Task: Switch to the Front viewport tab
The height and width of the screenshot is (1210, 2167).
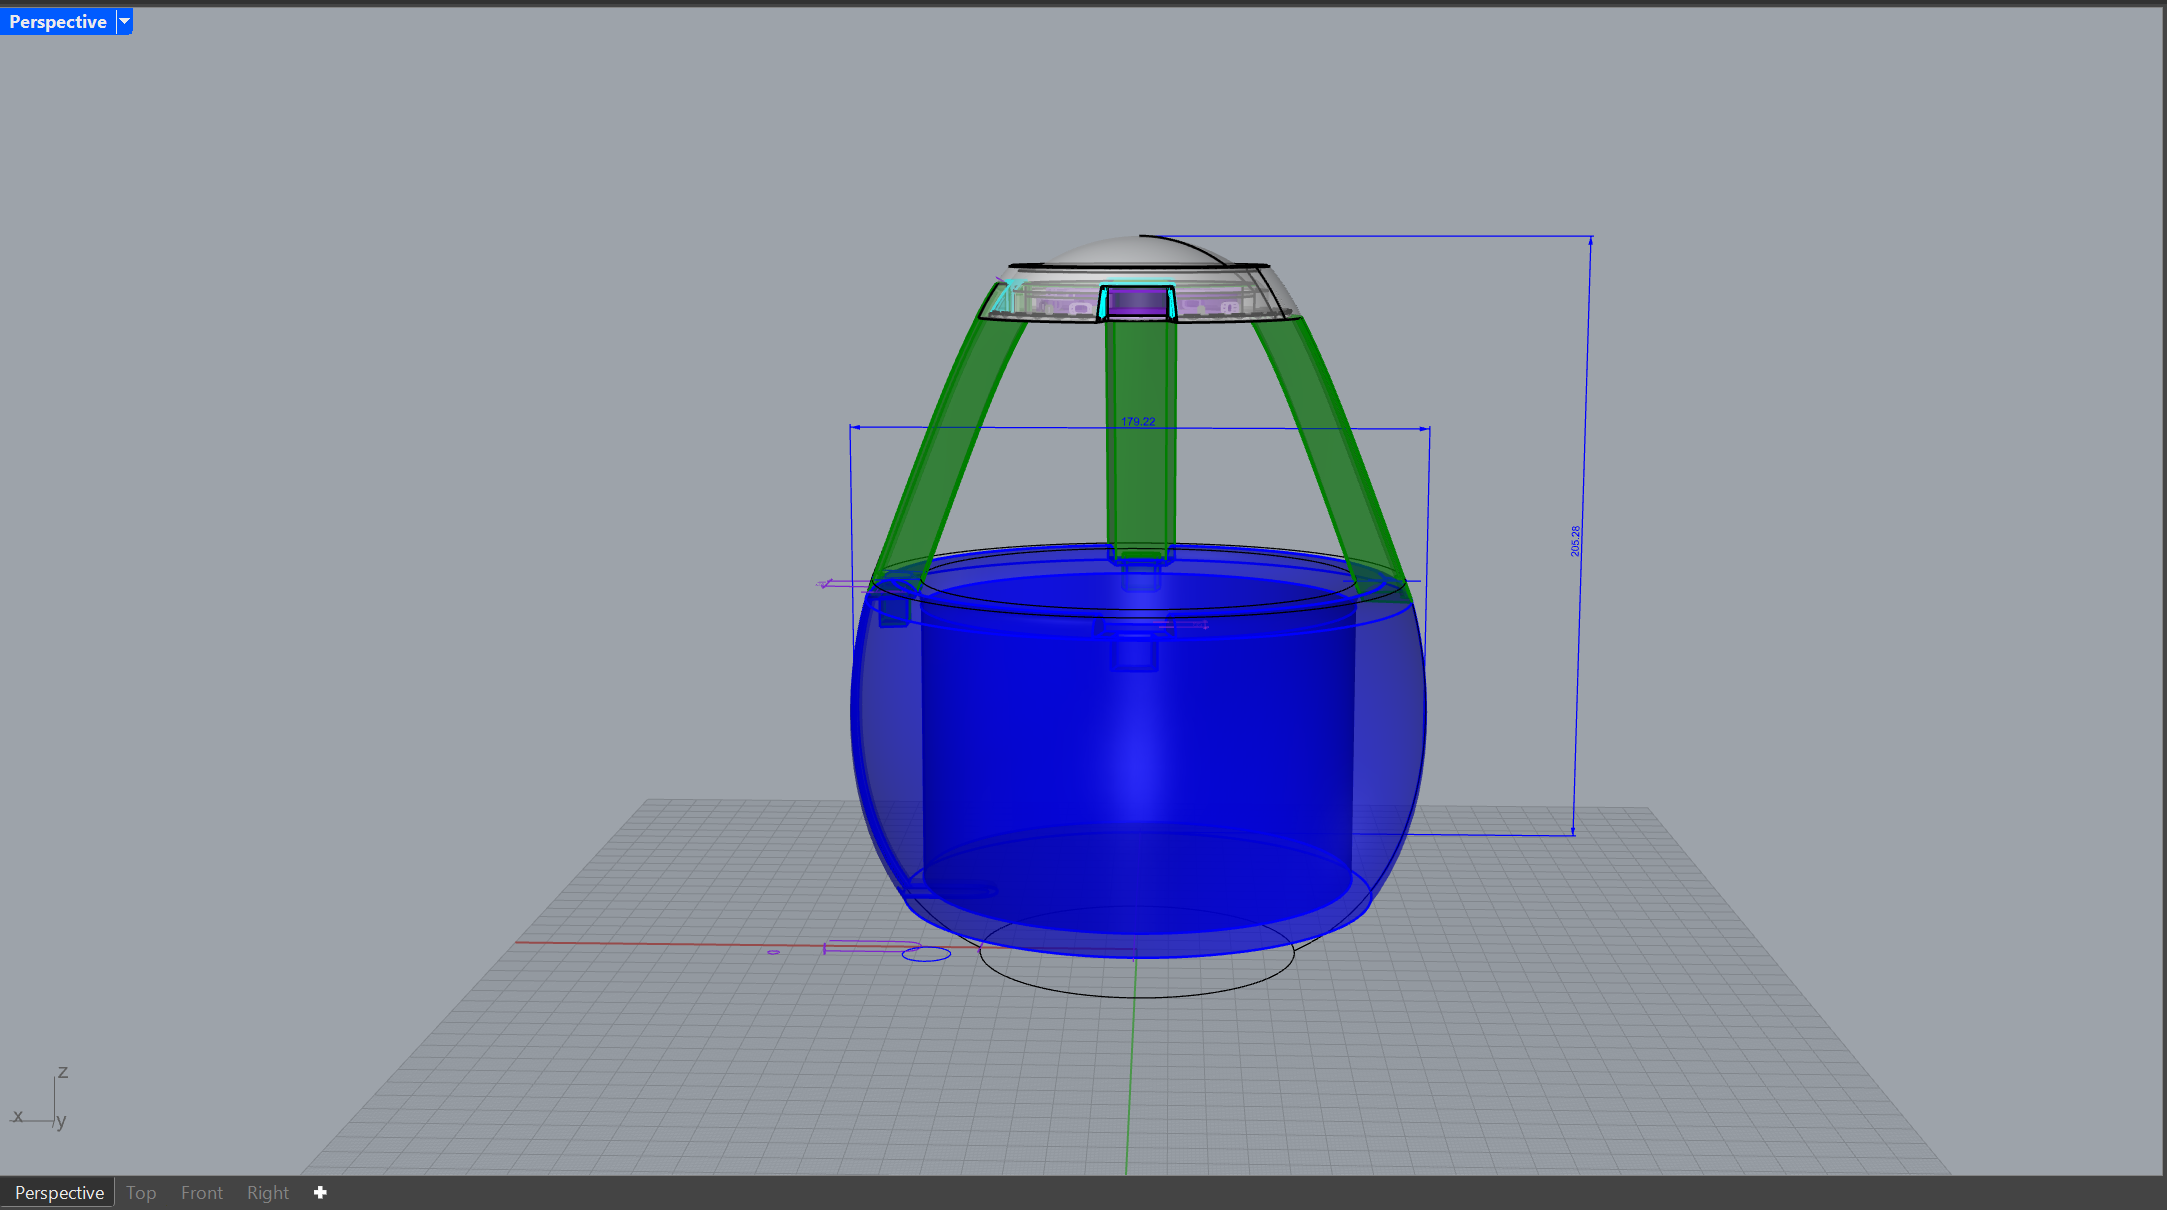Action: tap(202, 1192)
